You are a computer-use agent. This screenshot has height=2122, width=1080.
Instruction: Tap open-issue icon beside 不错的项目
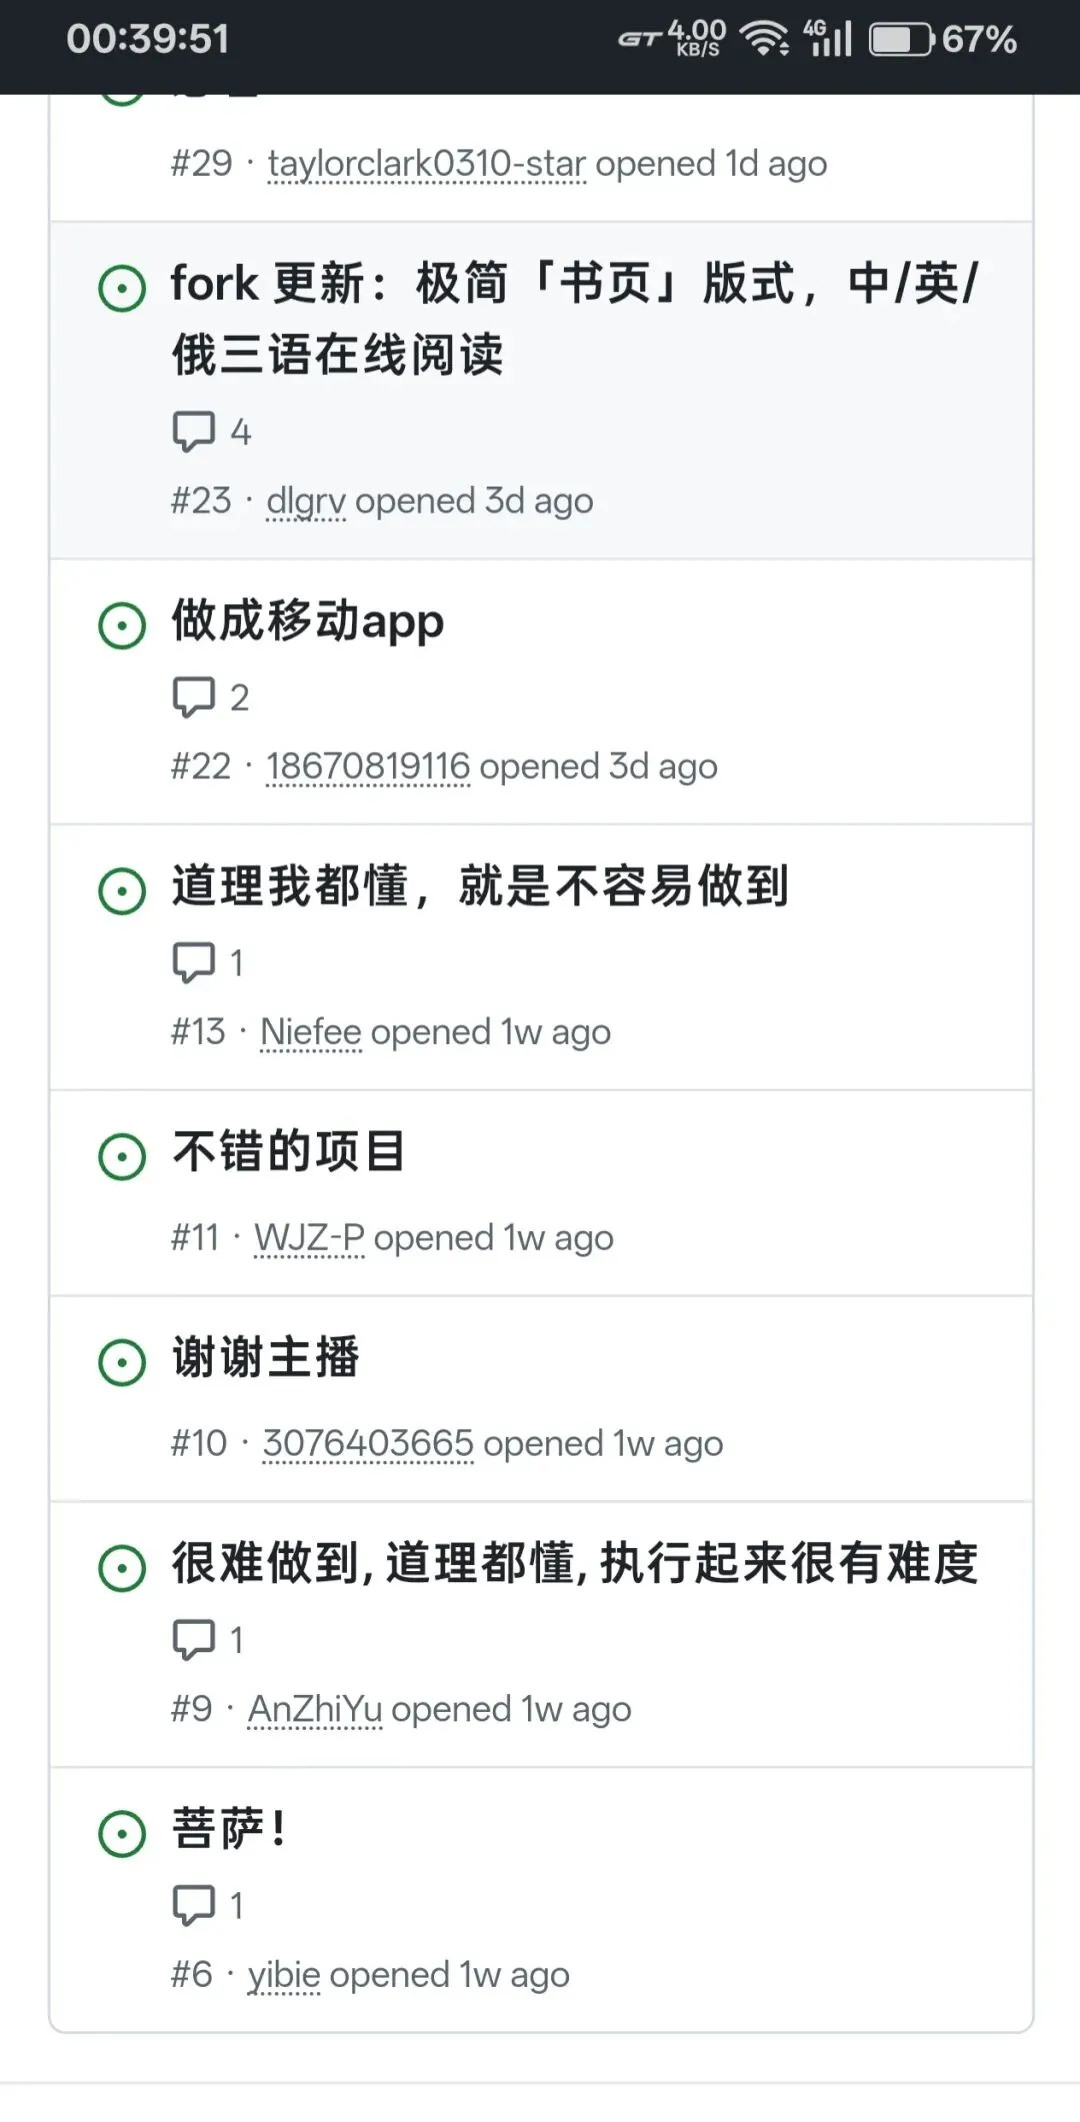click(x=123, y=1156)
